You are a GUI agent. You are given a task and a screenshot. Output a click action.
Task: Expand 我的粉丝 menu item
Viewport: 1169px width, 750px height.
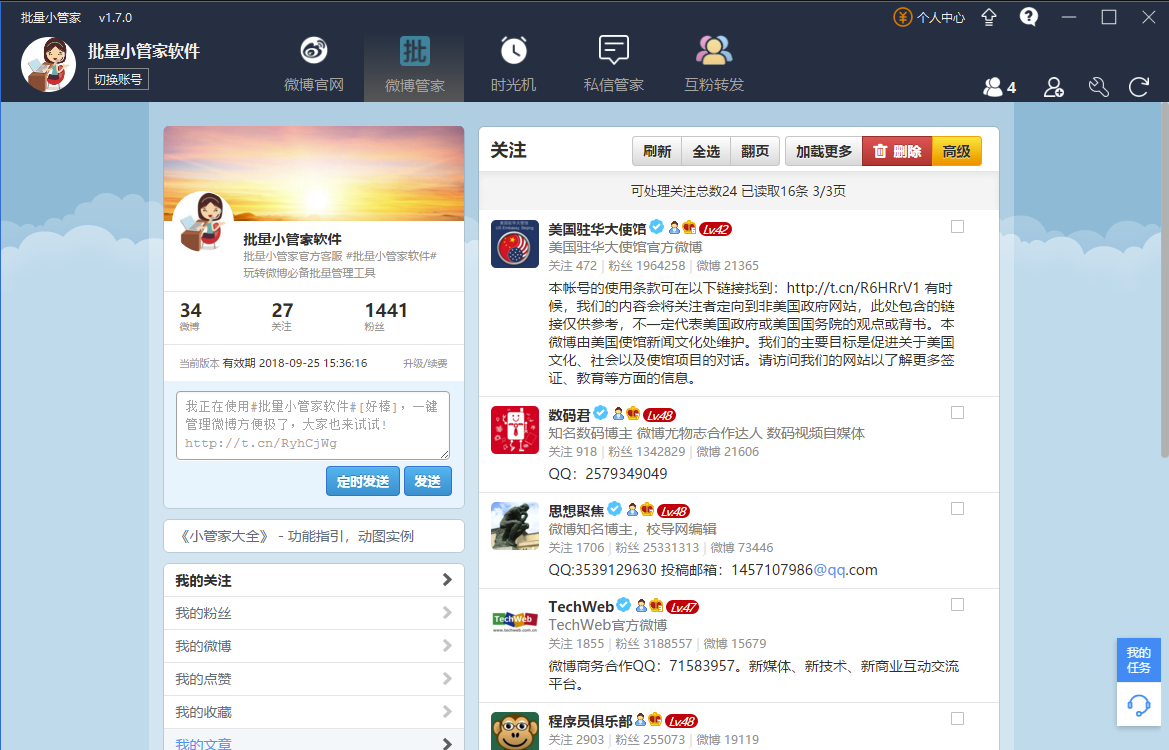314,613
